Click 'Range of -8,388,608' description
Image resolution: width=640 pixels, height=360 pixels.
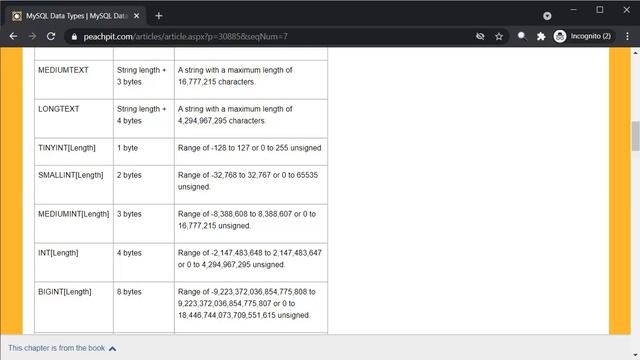(251, 224)
